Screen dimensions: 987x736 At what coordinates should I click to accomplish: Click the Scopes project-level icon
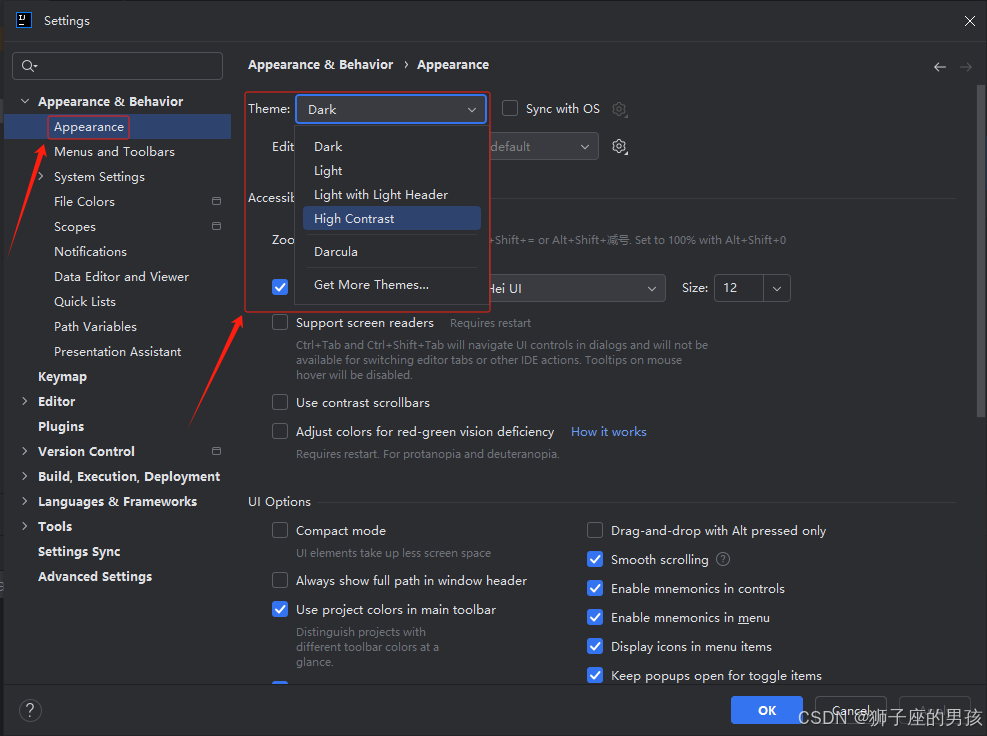pos(217,227)
